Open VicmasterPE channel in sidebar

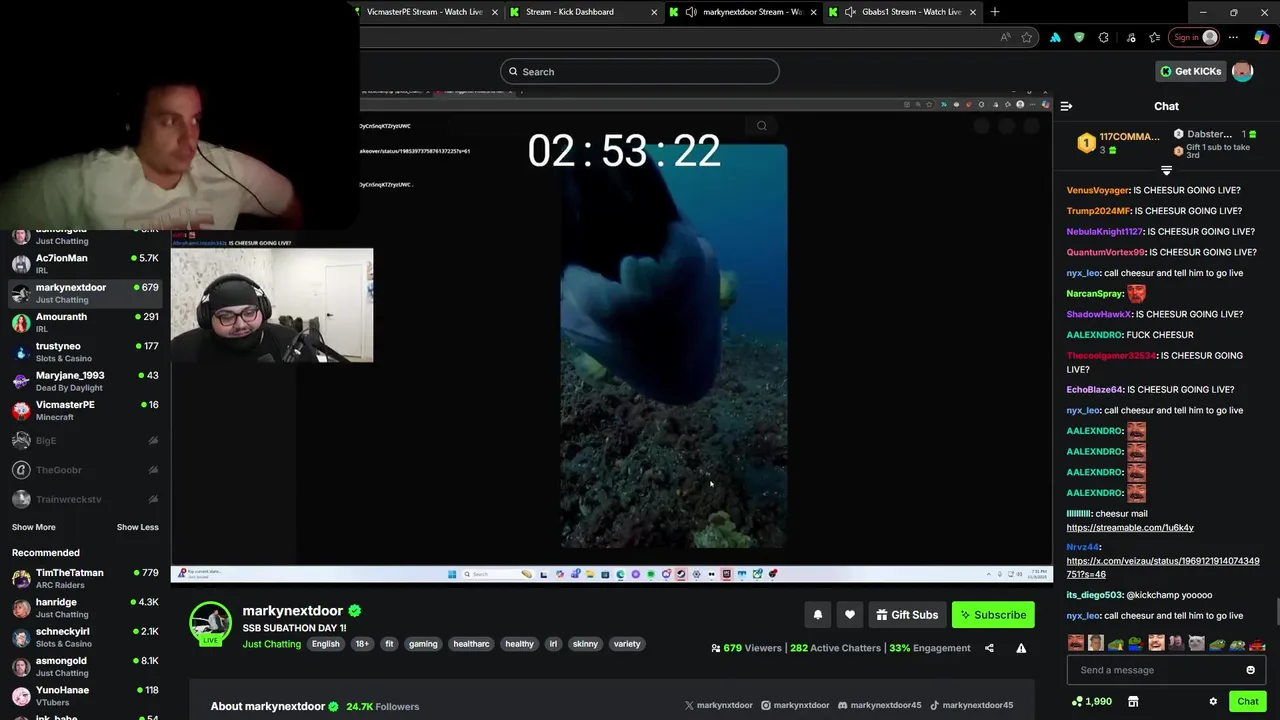click(85, 410)
